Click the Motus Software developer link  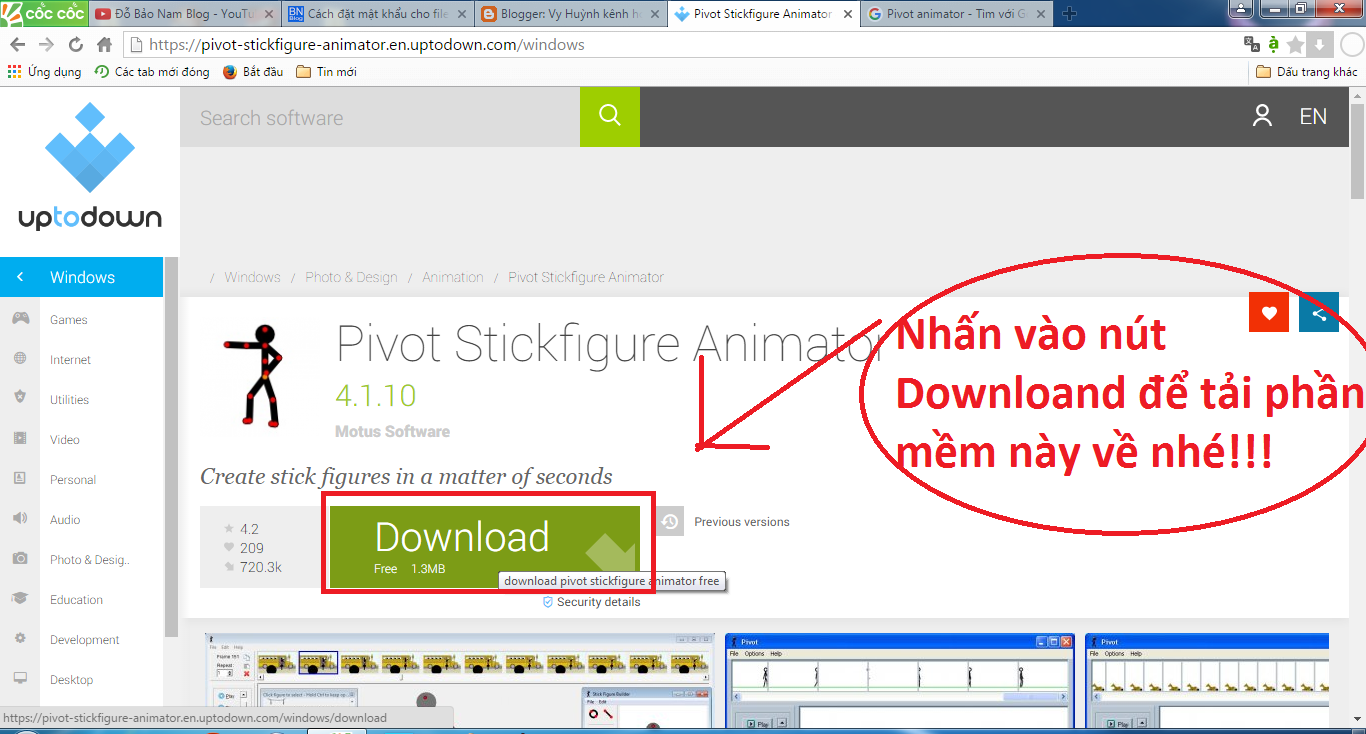pyautogui.click(x=392, y=432)
